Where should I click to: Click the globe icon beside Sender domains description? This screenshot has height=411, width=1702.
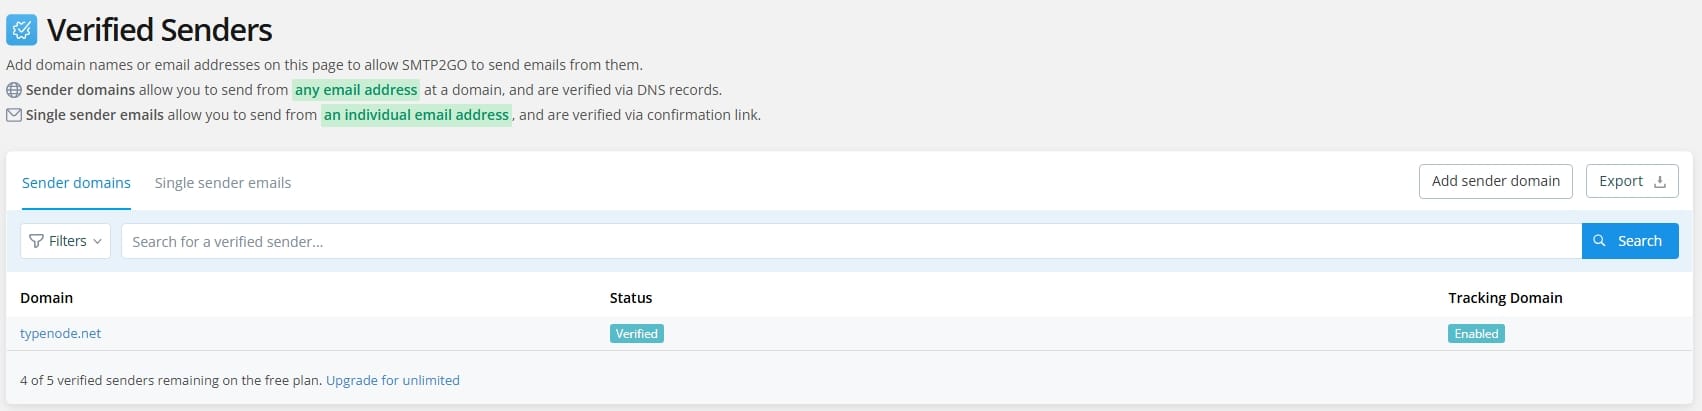pos(14,90)
